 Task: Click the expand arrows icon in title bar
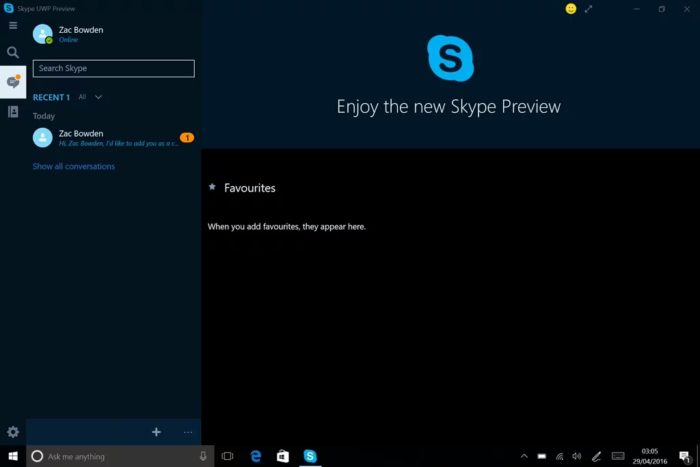point(589,9)
